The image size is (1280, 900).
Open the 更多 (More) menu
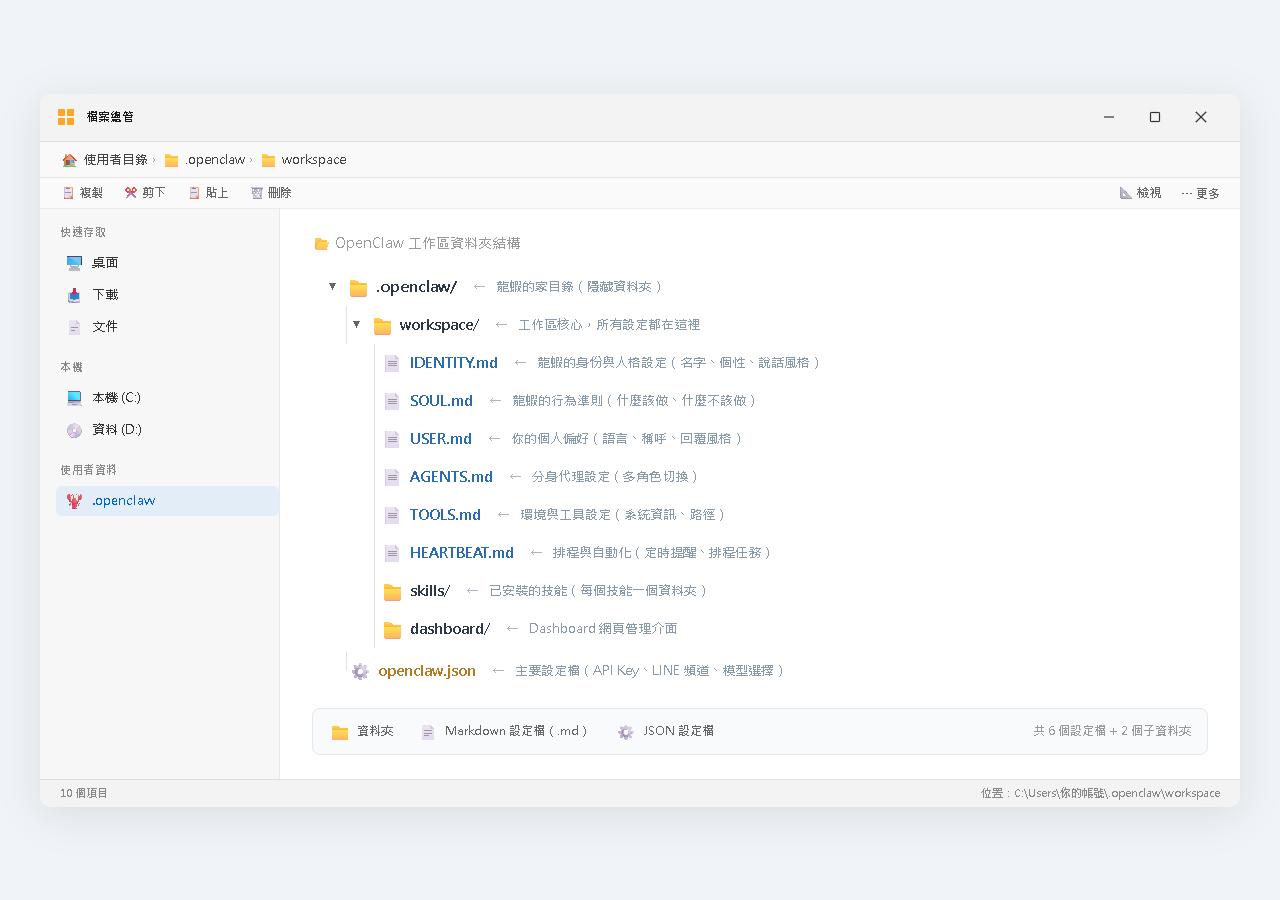[1199, 192]
